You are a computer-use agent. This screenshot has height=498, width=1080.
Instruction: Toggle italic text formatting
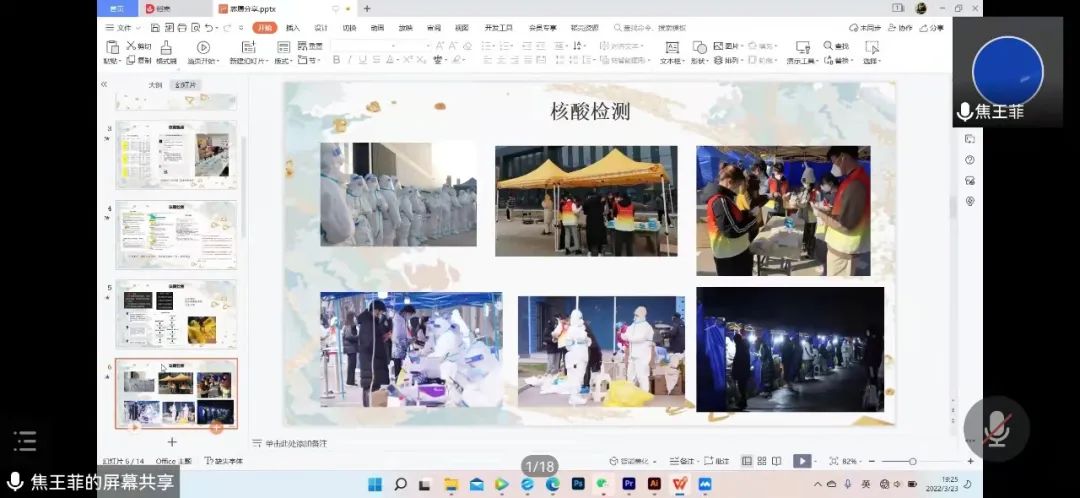350,60
